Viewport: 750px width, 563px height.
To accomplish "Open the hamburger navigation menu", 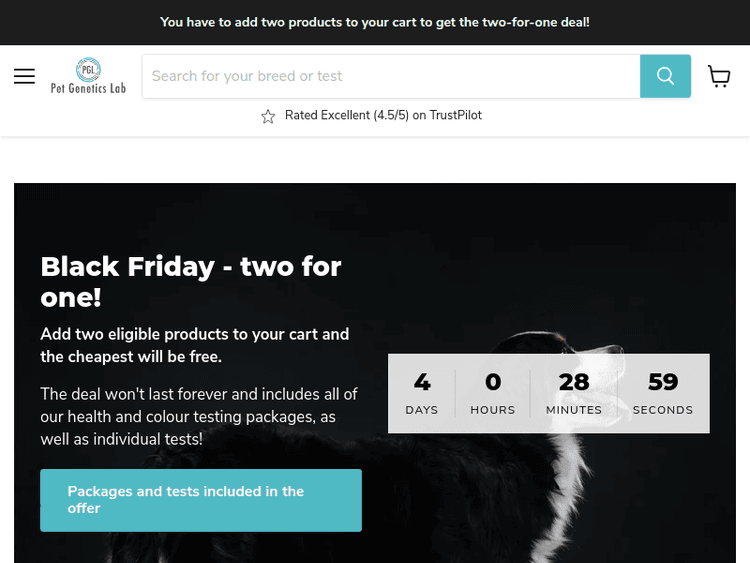I will (x=25, y=77).
